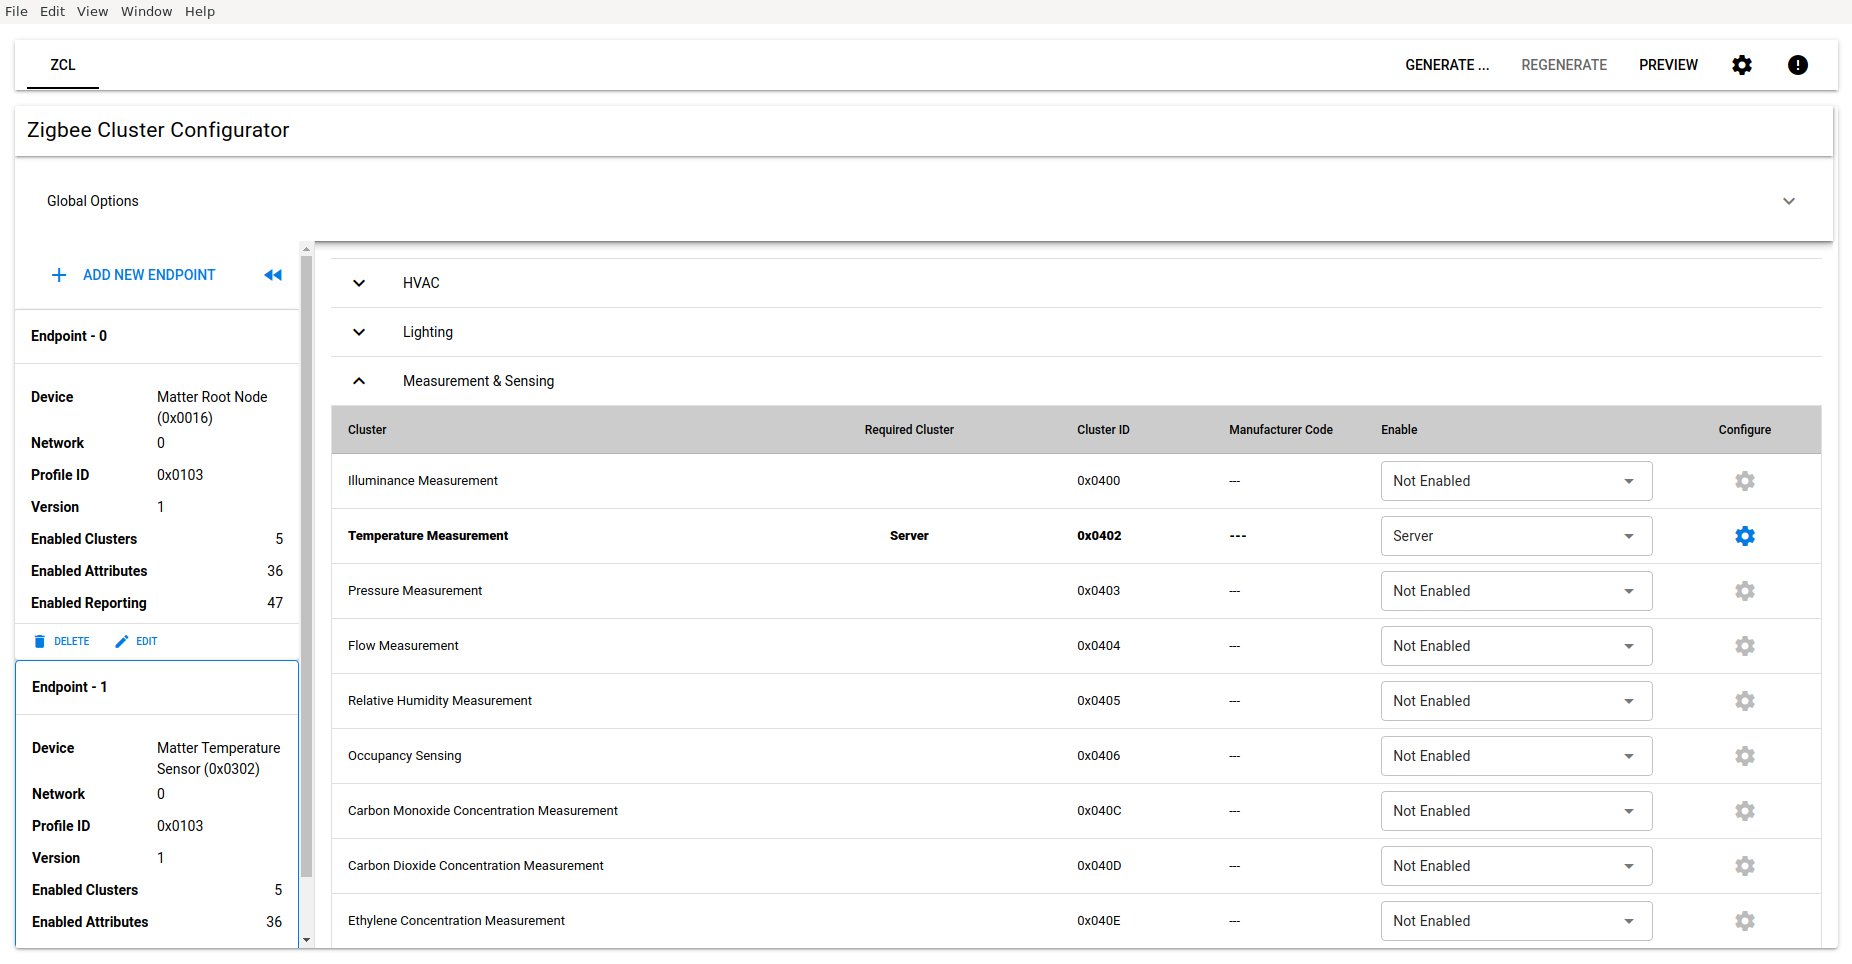Select the ZCL tab

63,65
